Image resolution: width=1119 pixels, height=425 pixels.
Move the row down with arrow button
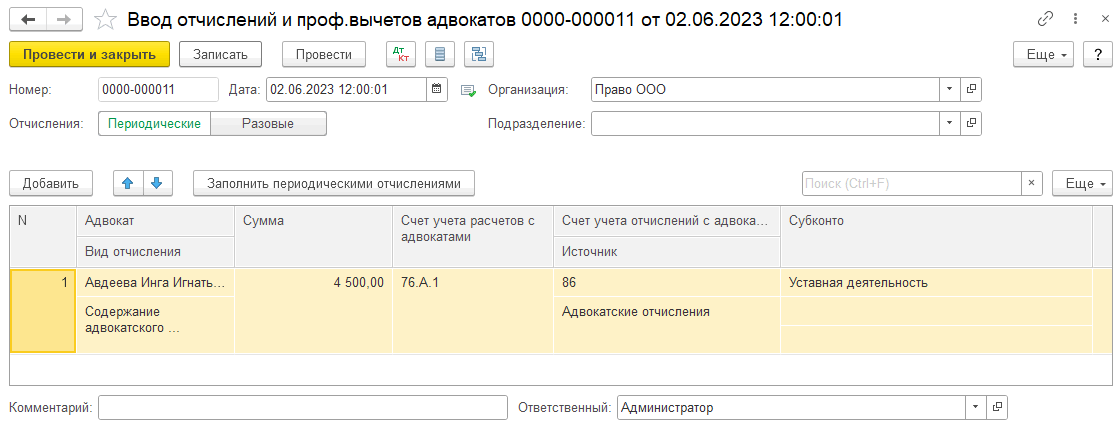coord(159,183)
